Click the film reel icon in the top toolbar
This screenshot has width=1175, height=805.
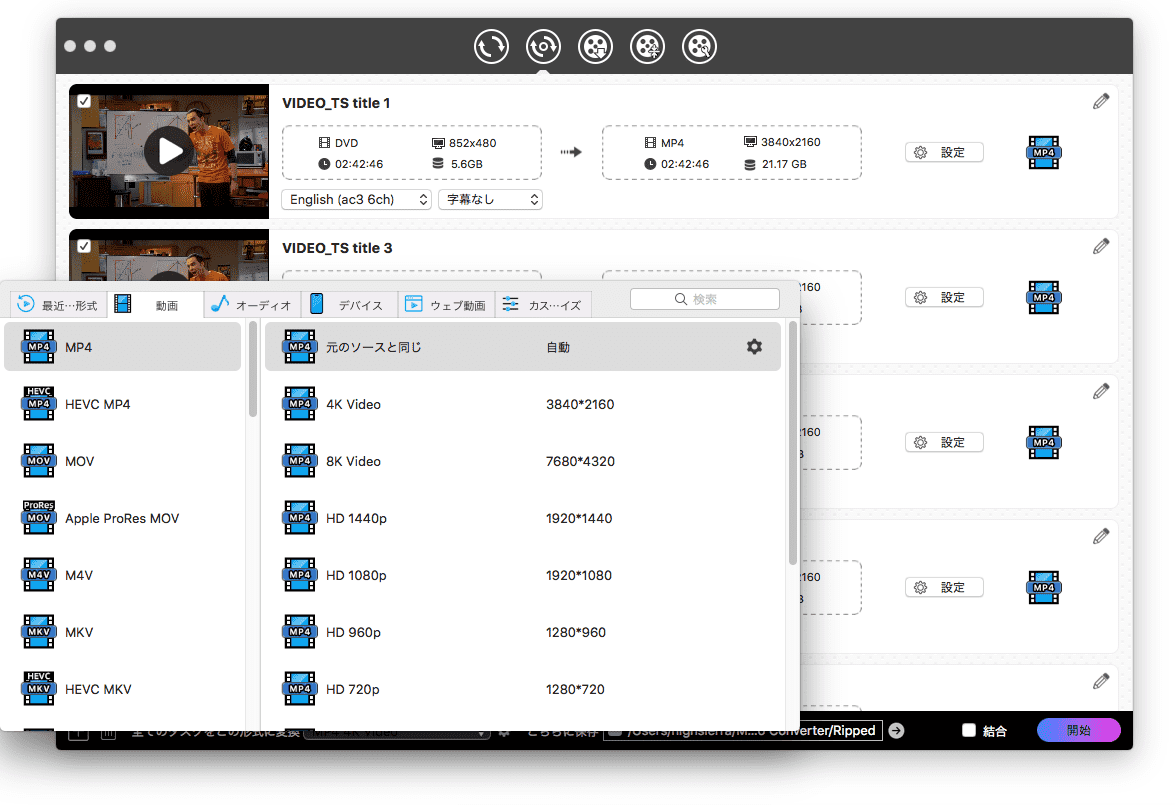click(x=595, y=47)
